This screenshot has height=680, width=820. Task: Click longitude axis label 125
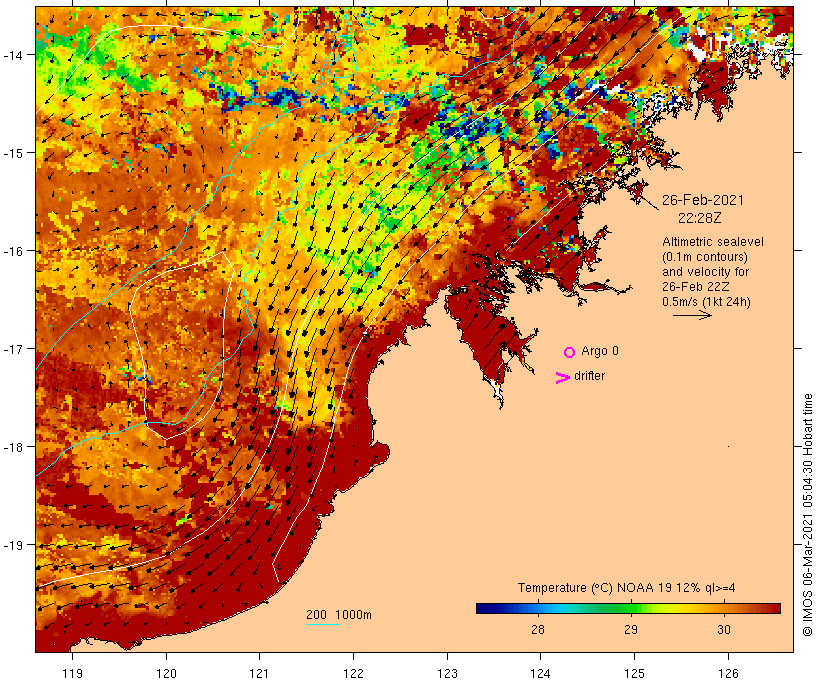[x=634, y=673]
